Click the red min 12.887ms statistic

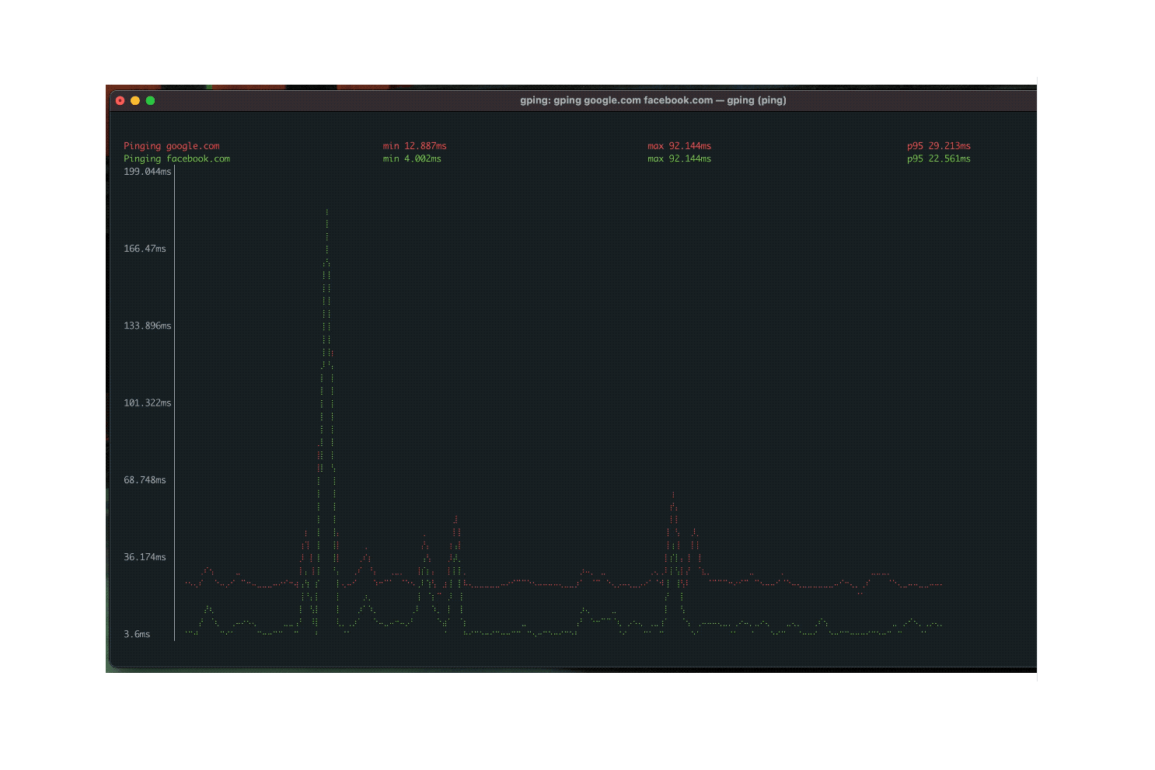[x=414, y=146]
